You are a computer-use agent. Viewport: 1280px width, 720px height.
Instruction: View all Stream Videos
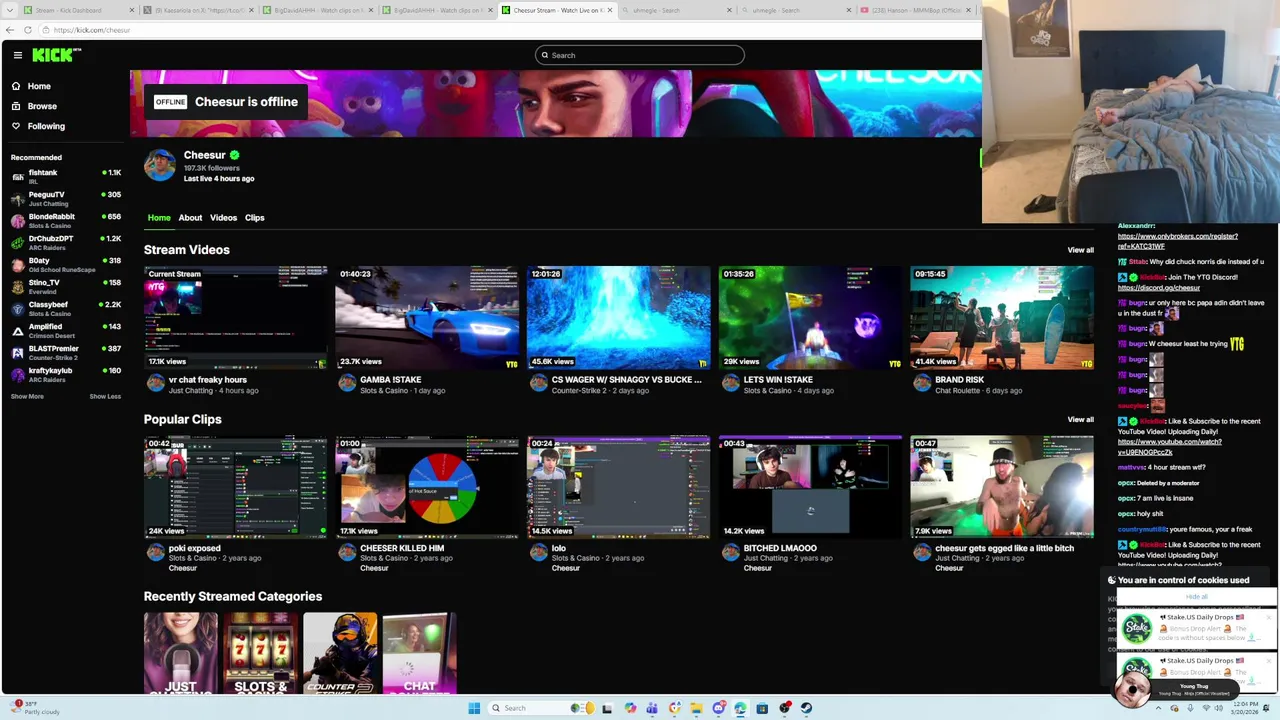(x=1080, y=250)
